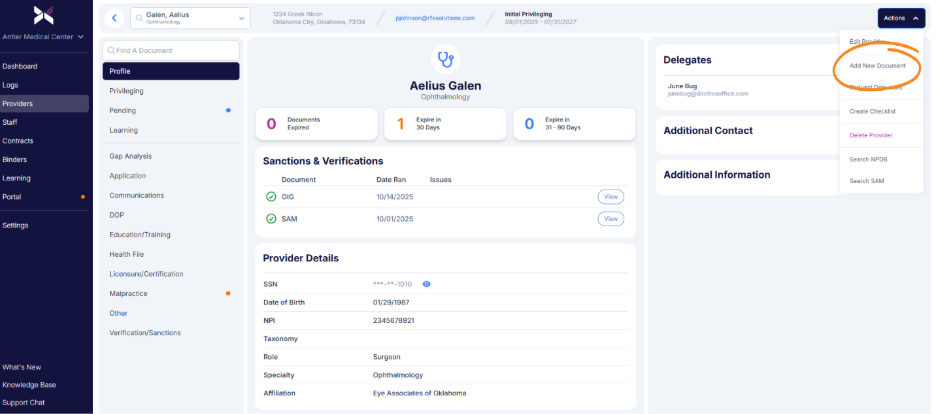Expand the Antler Medical Center selector
The width and height of the screenshot is (936, 414).
[x=46, y=38]
